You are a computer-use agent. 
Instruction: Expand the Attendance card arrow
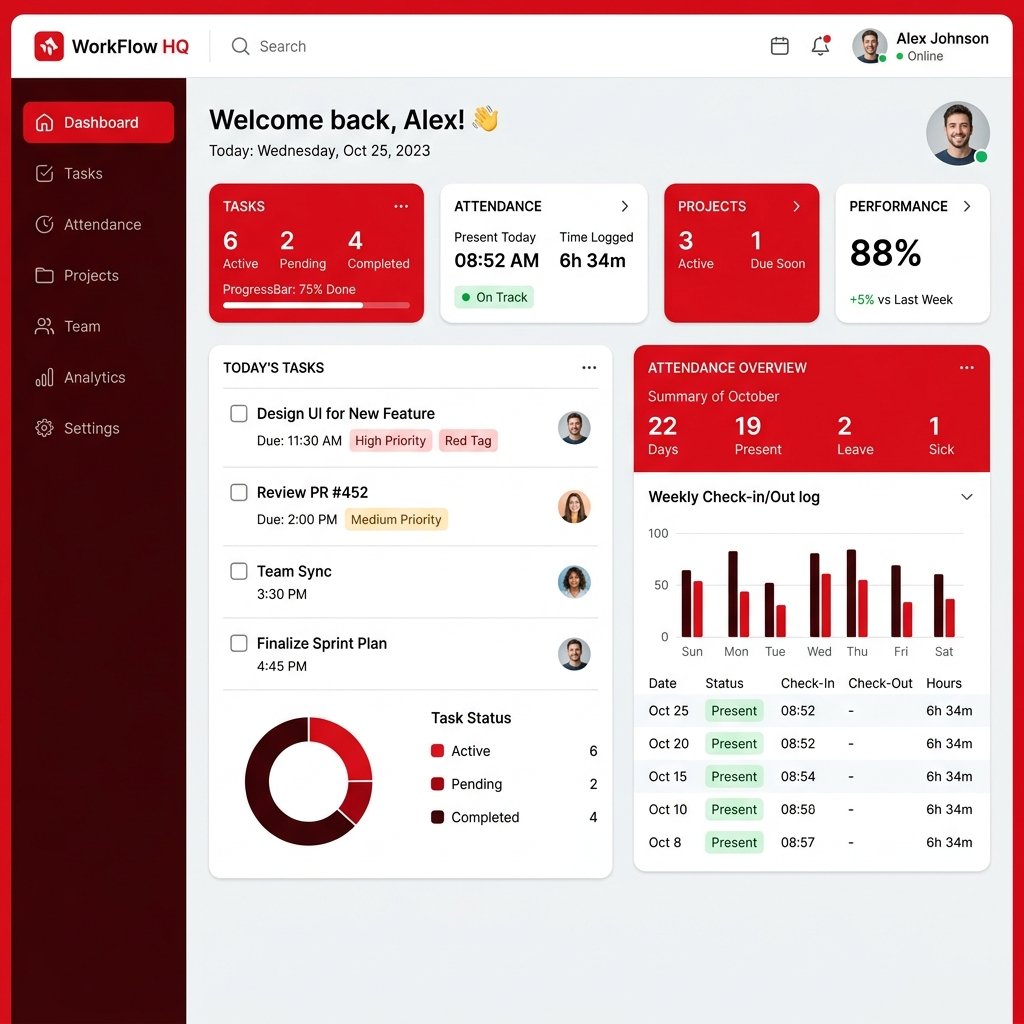coord(625,206)
